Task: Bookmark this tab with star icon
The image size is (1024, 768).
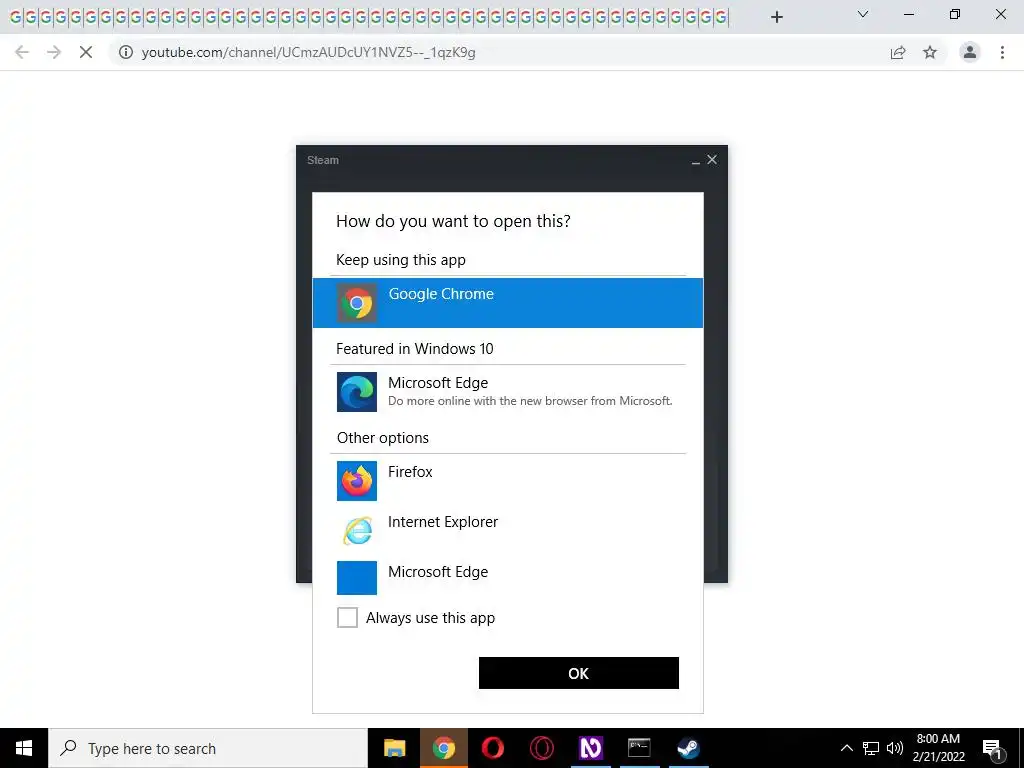Action: coord(930,52)
